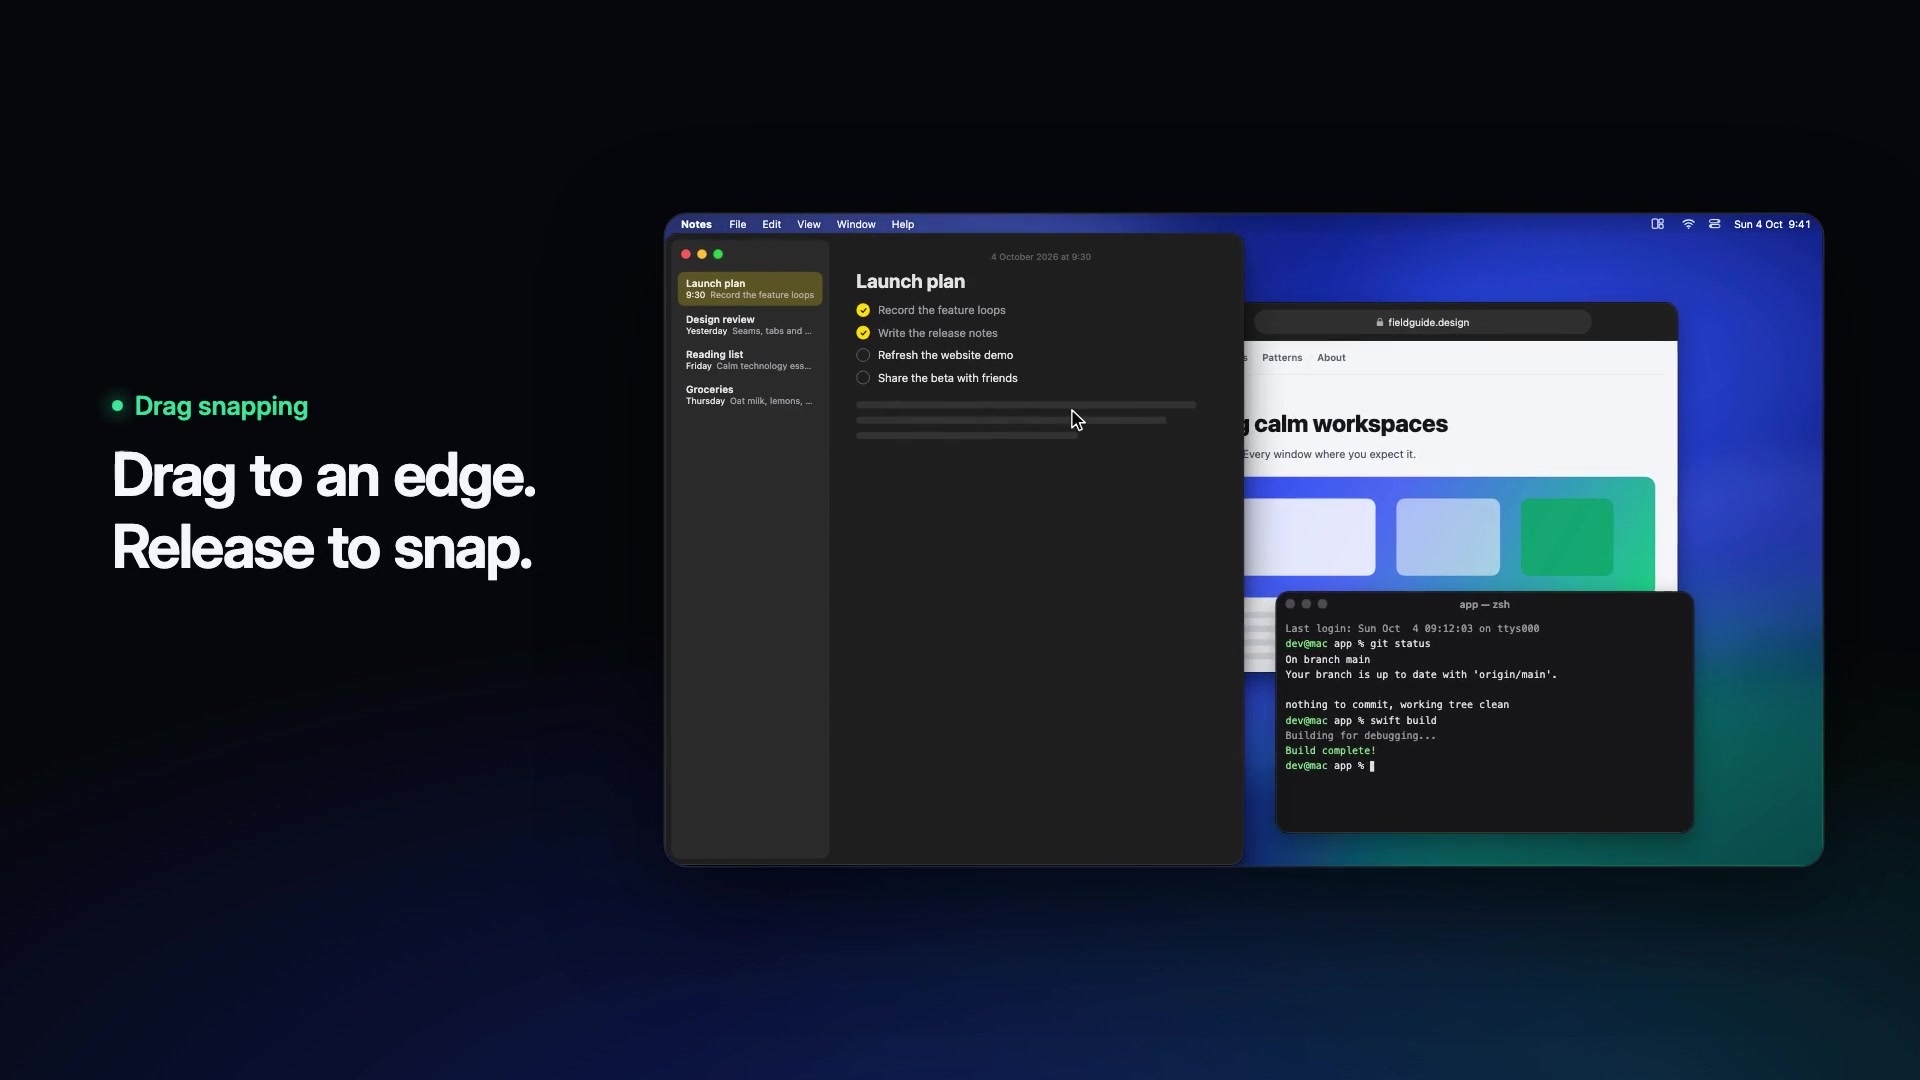Uncheck Record the feature loops
The height and width of the screenshot is (1080, 1920).
pos(863,310)
